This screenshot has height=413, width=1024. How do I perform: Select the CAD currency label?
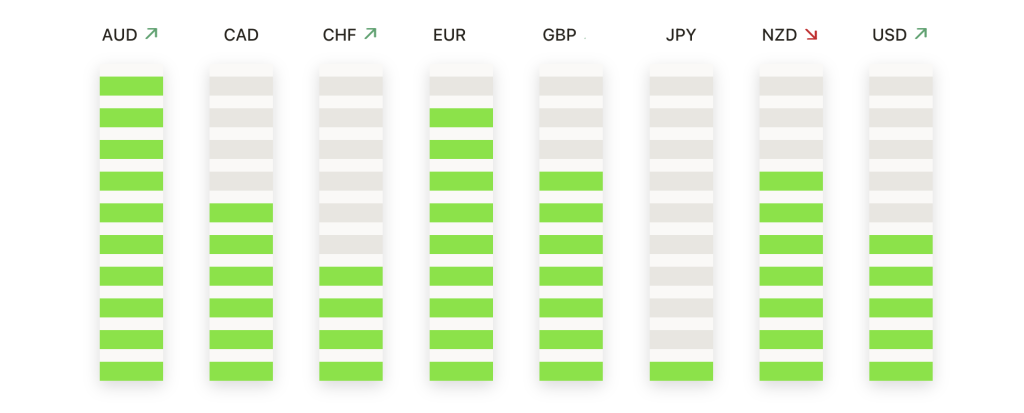tap(241, 36)
